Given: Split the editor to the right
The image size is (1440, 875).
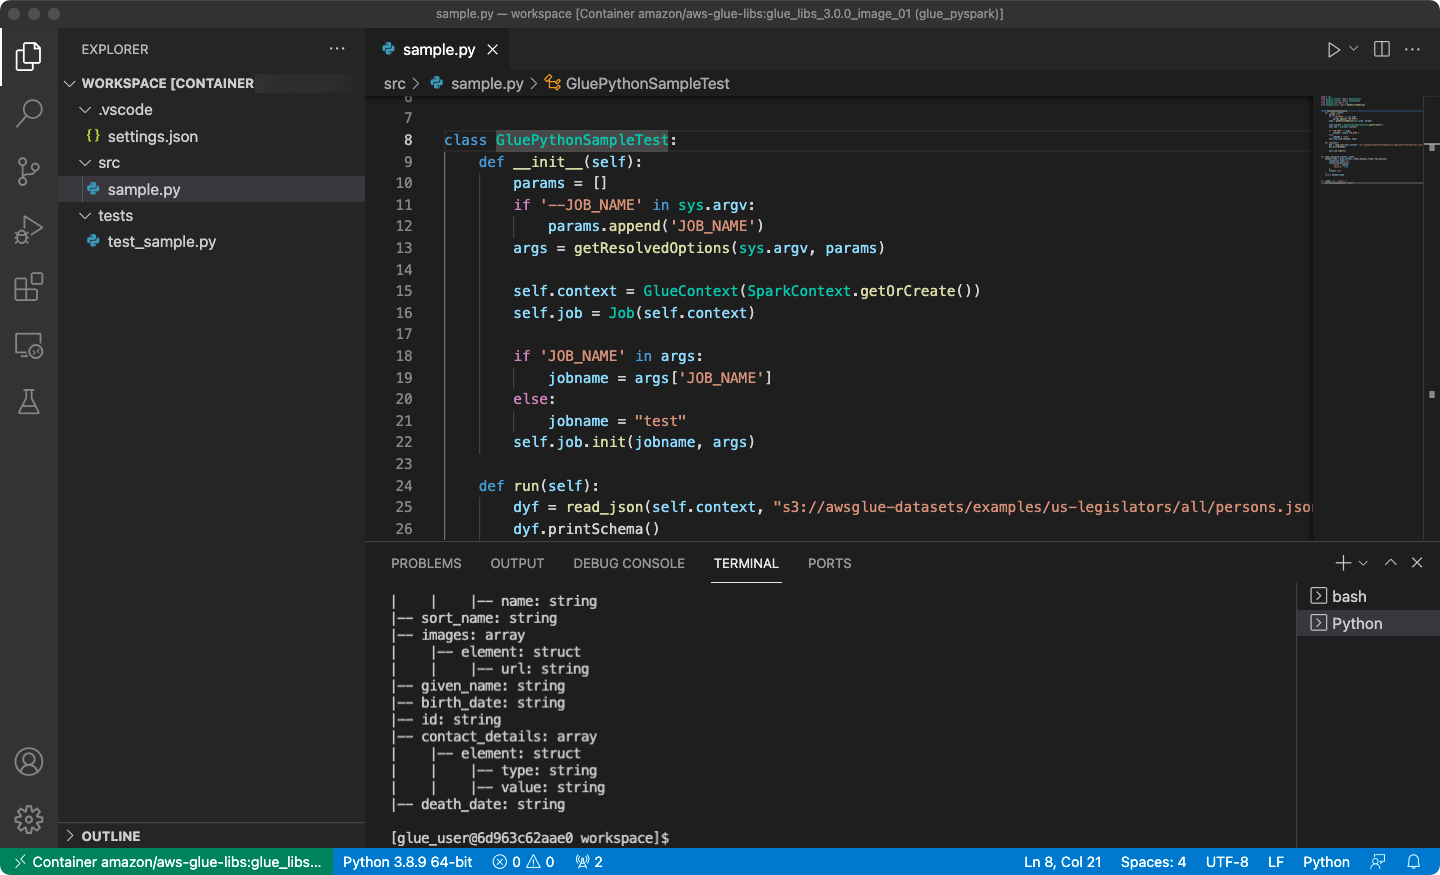Looking at the screenshot, I should coord(1382,50).
